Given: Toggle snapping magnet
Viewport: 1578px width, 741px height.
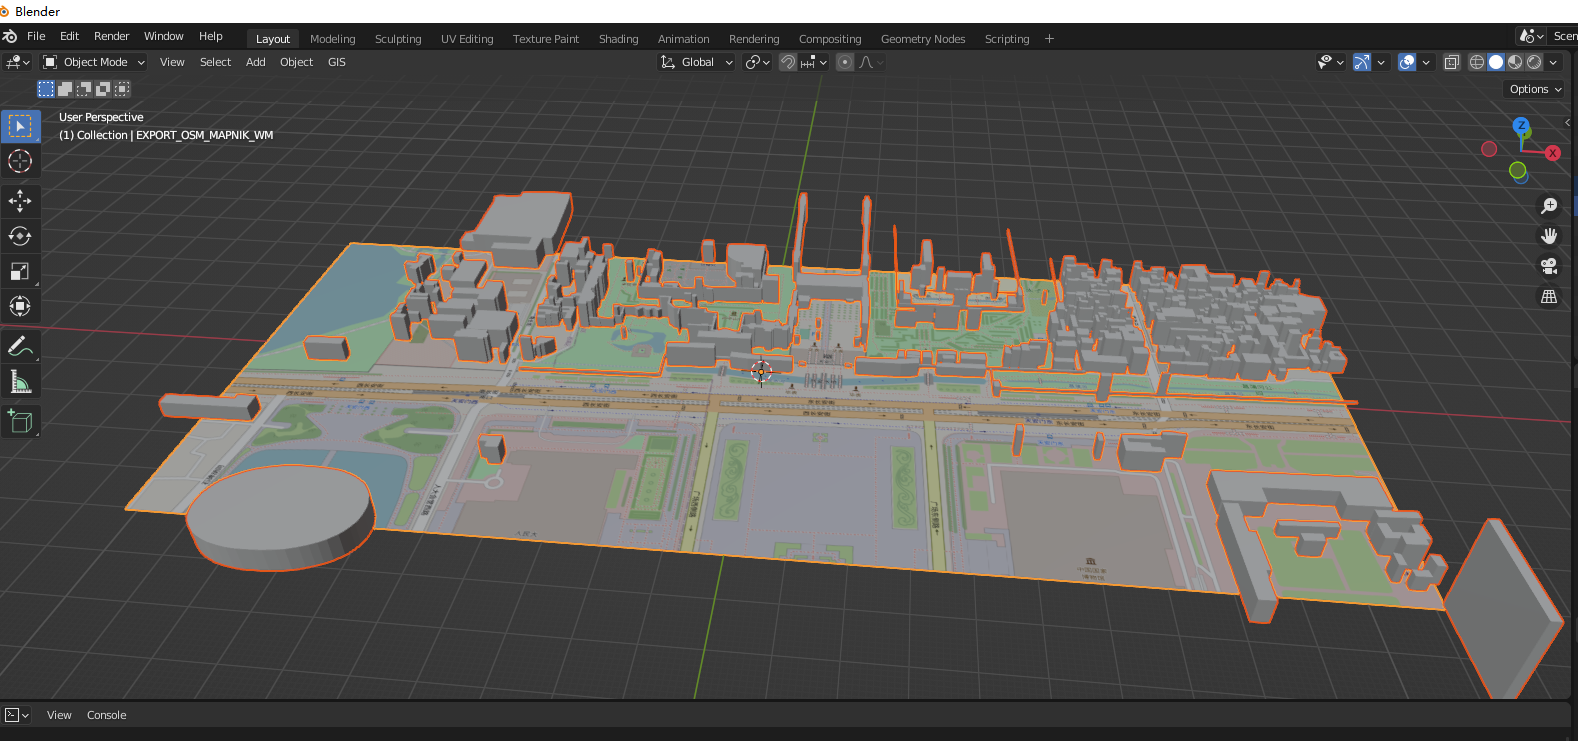Looking at the screenshot, I should 788,62.
